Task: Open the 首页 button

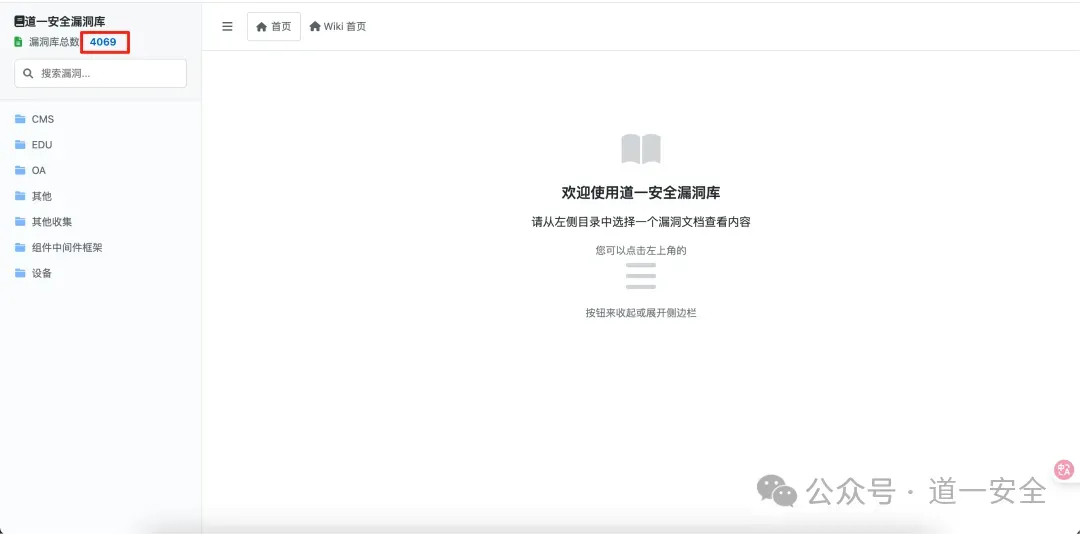Action: point(273,27)
